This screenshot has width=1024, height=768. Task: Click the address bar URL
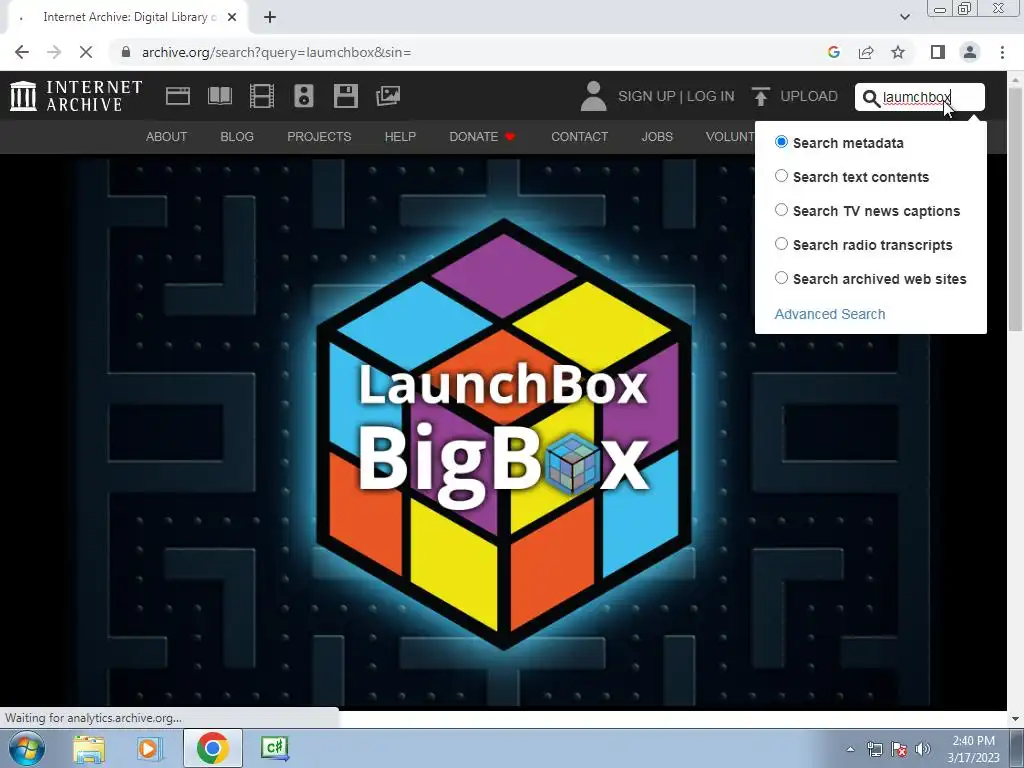[x=276, y=52]
